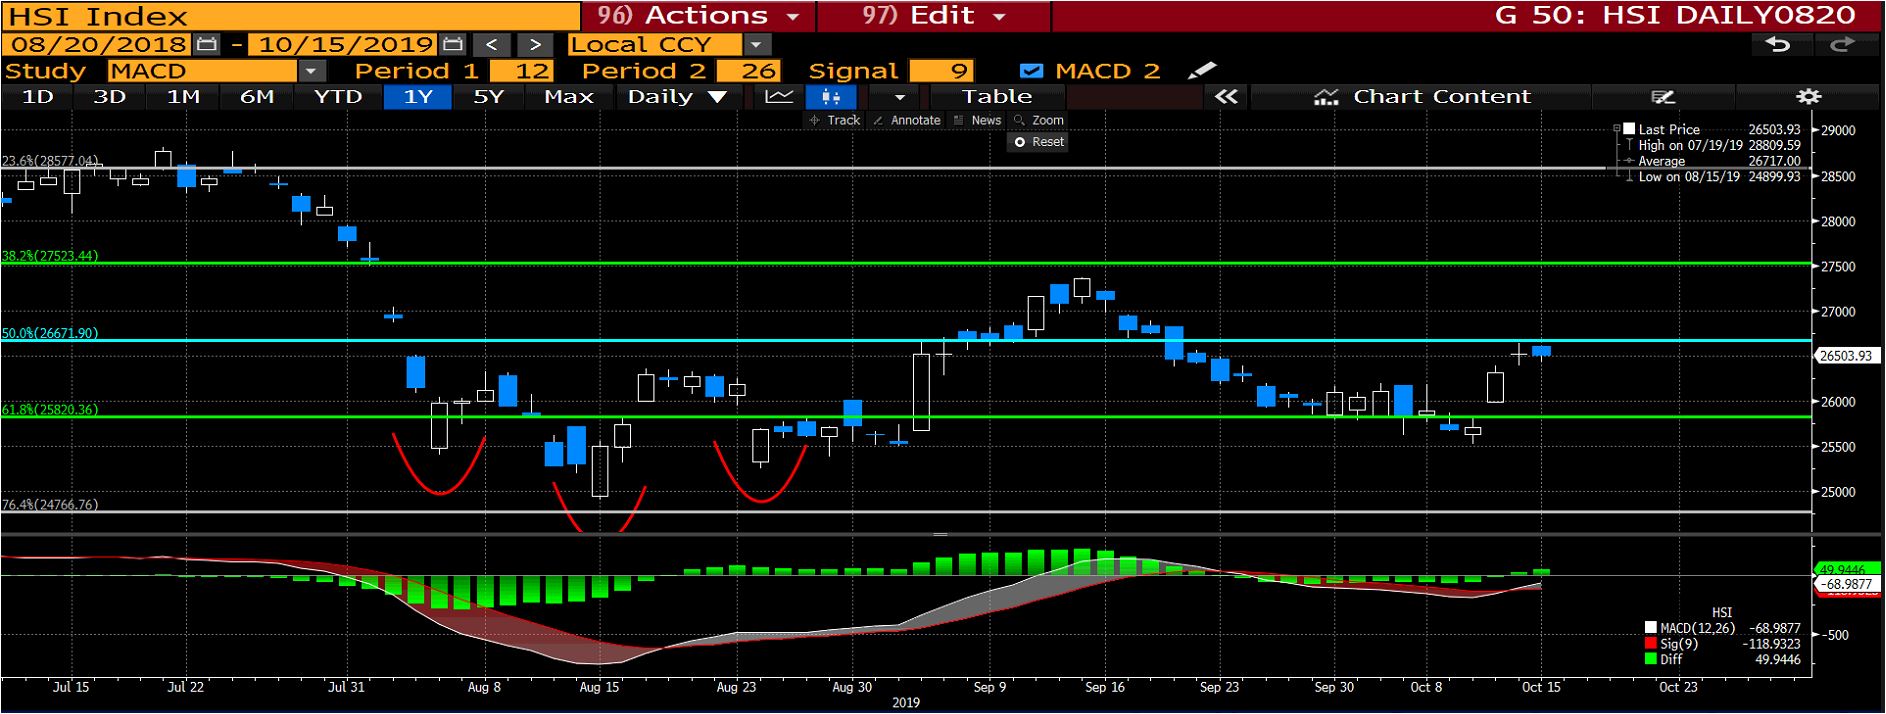The image size is (1886, 714).
Task: Click the undo arrow icon
Action: point(1777,45)
